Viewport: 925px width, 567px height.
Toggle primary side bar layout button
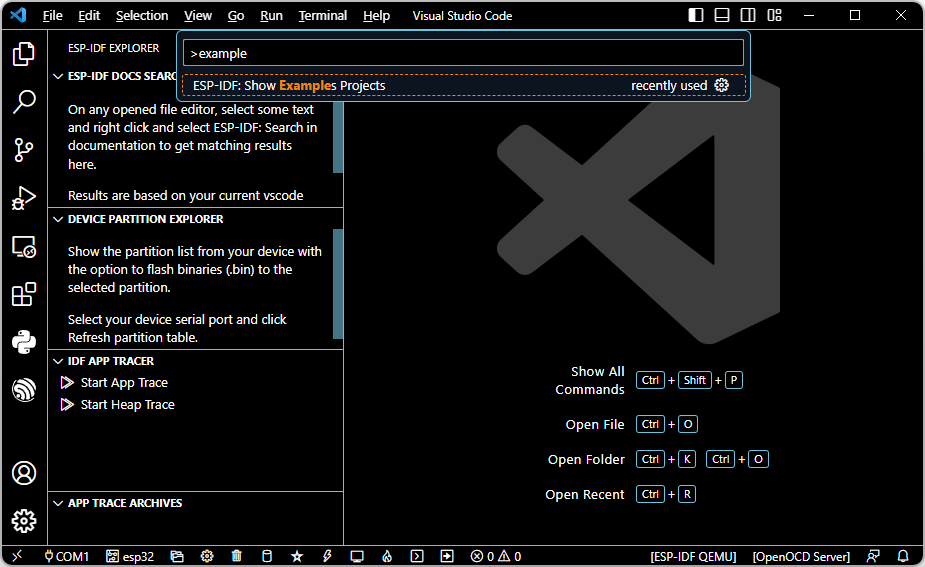tap(696, 15)
